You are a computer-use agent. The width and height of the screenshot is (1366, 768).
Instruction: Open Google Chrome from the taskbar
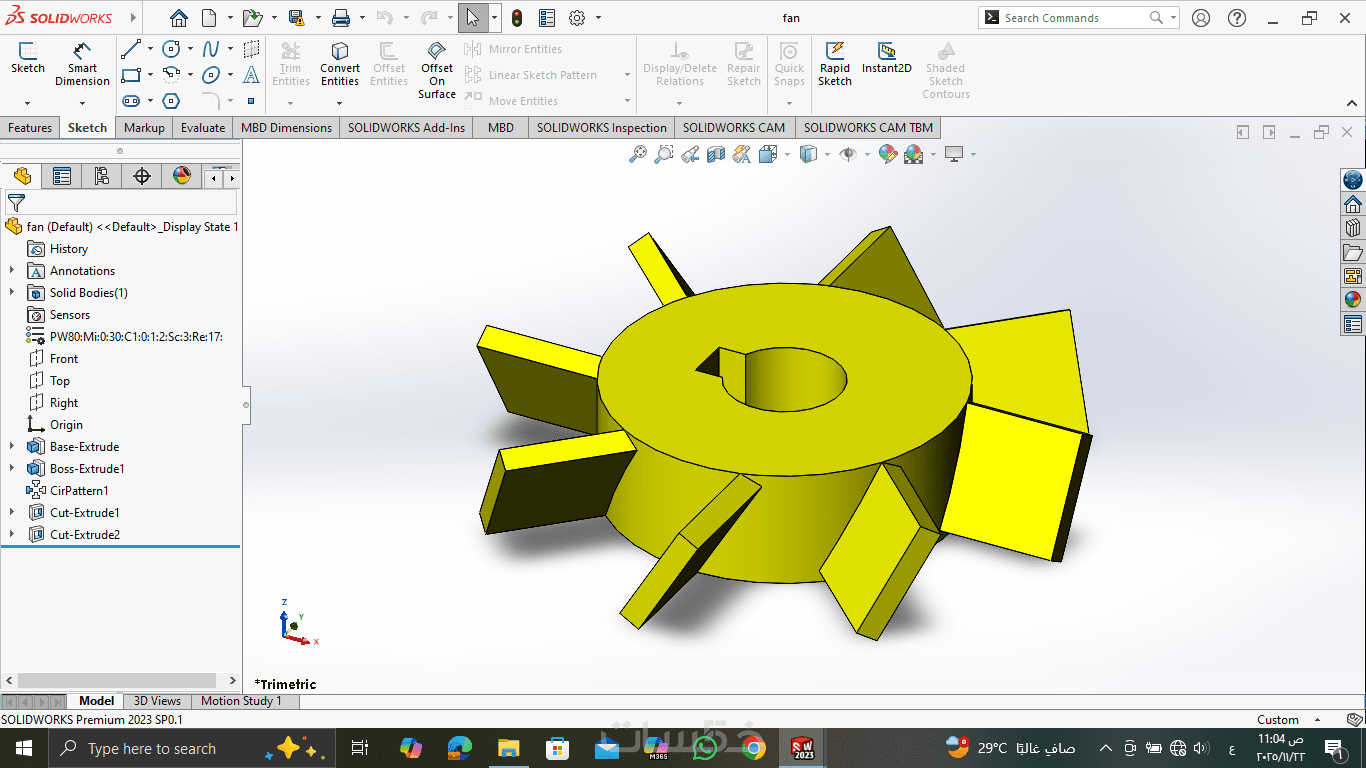753,748
